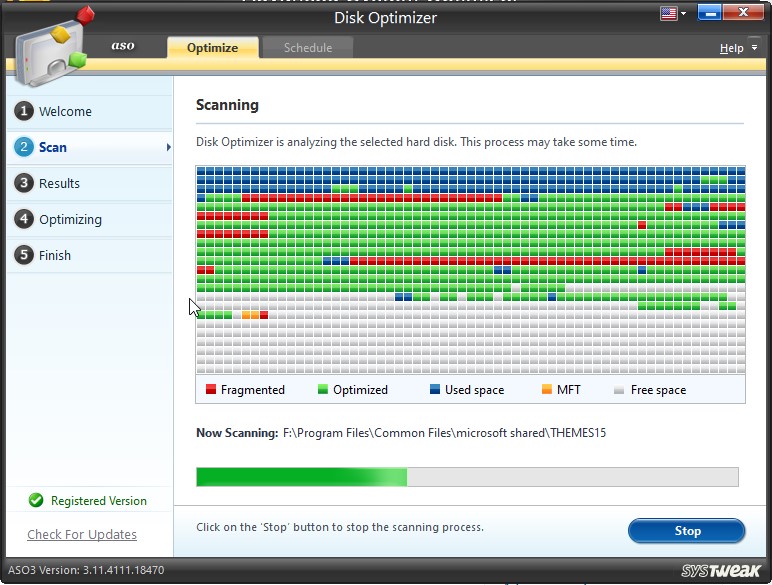The height and width of the screenshot is (585, 772).
Task: Open step 3 Results
Action: click(x=90, y=183)
